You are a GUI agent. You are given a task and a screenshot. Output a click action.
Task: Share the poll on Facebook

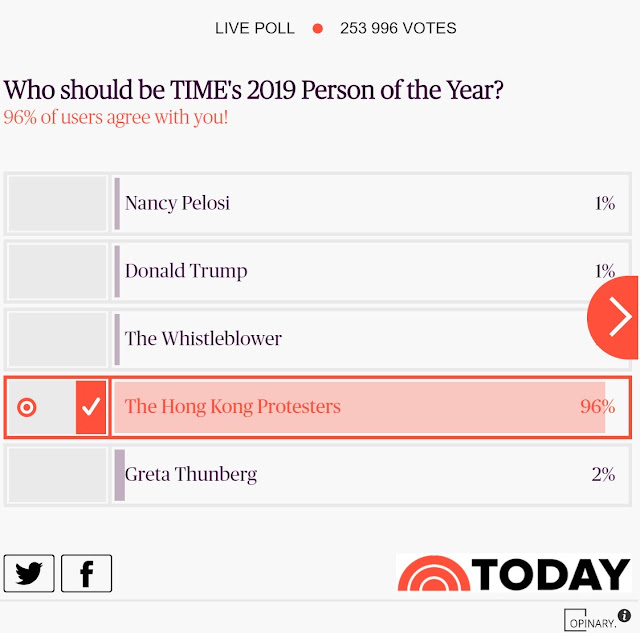[x=86, y=573]
